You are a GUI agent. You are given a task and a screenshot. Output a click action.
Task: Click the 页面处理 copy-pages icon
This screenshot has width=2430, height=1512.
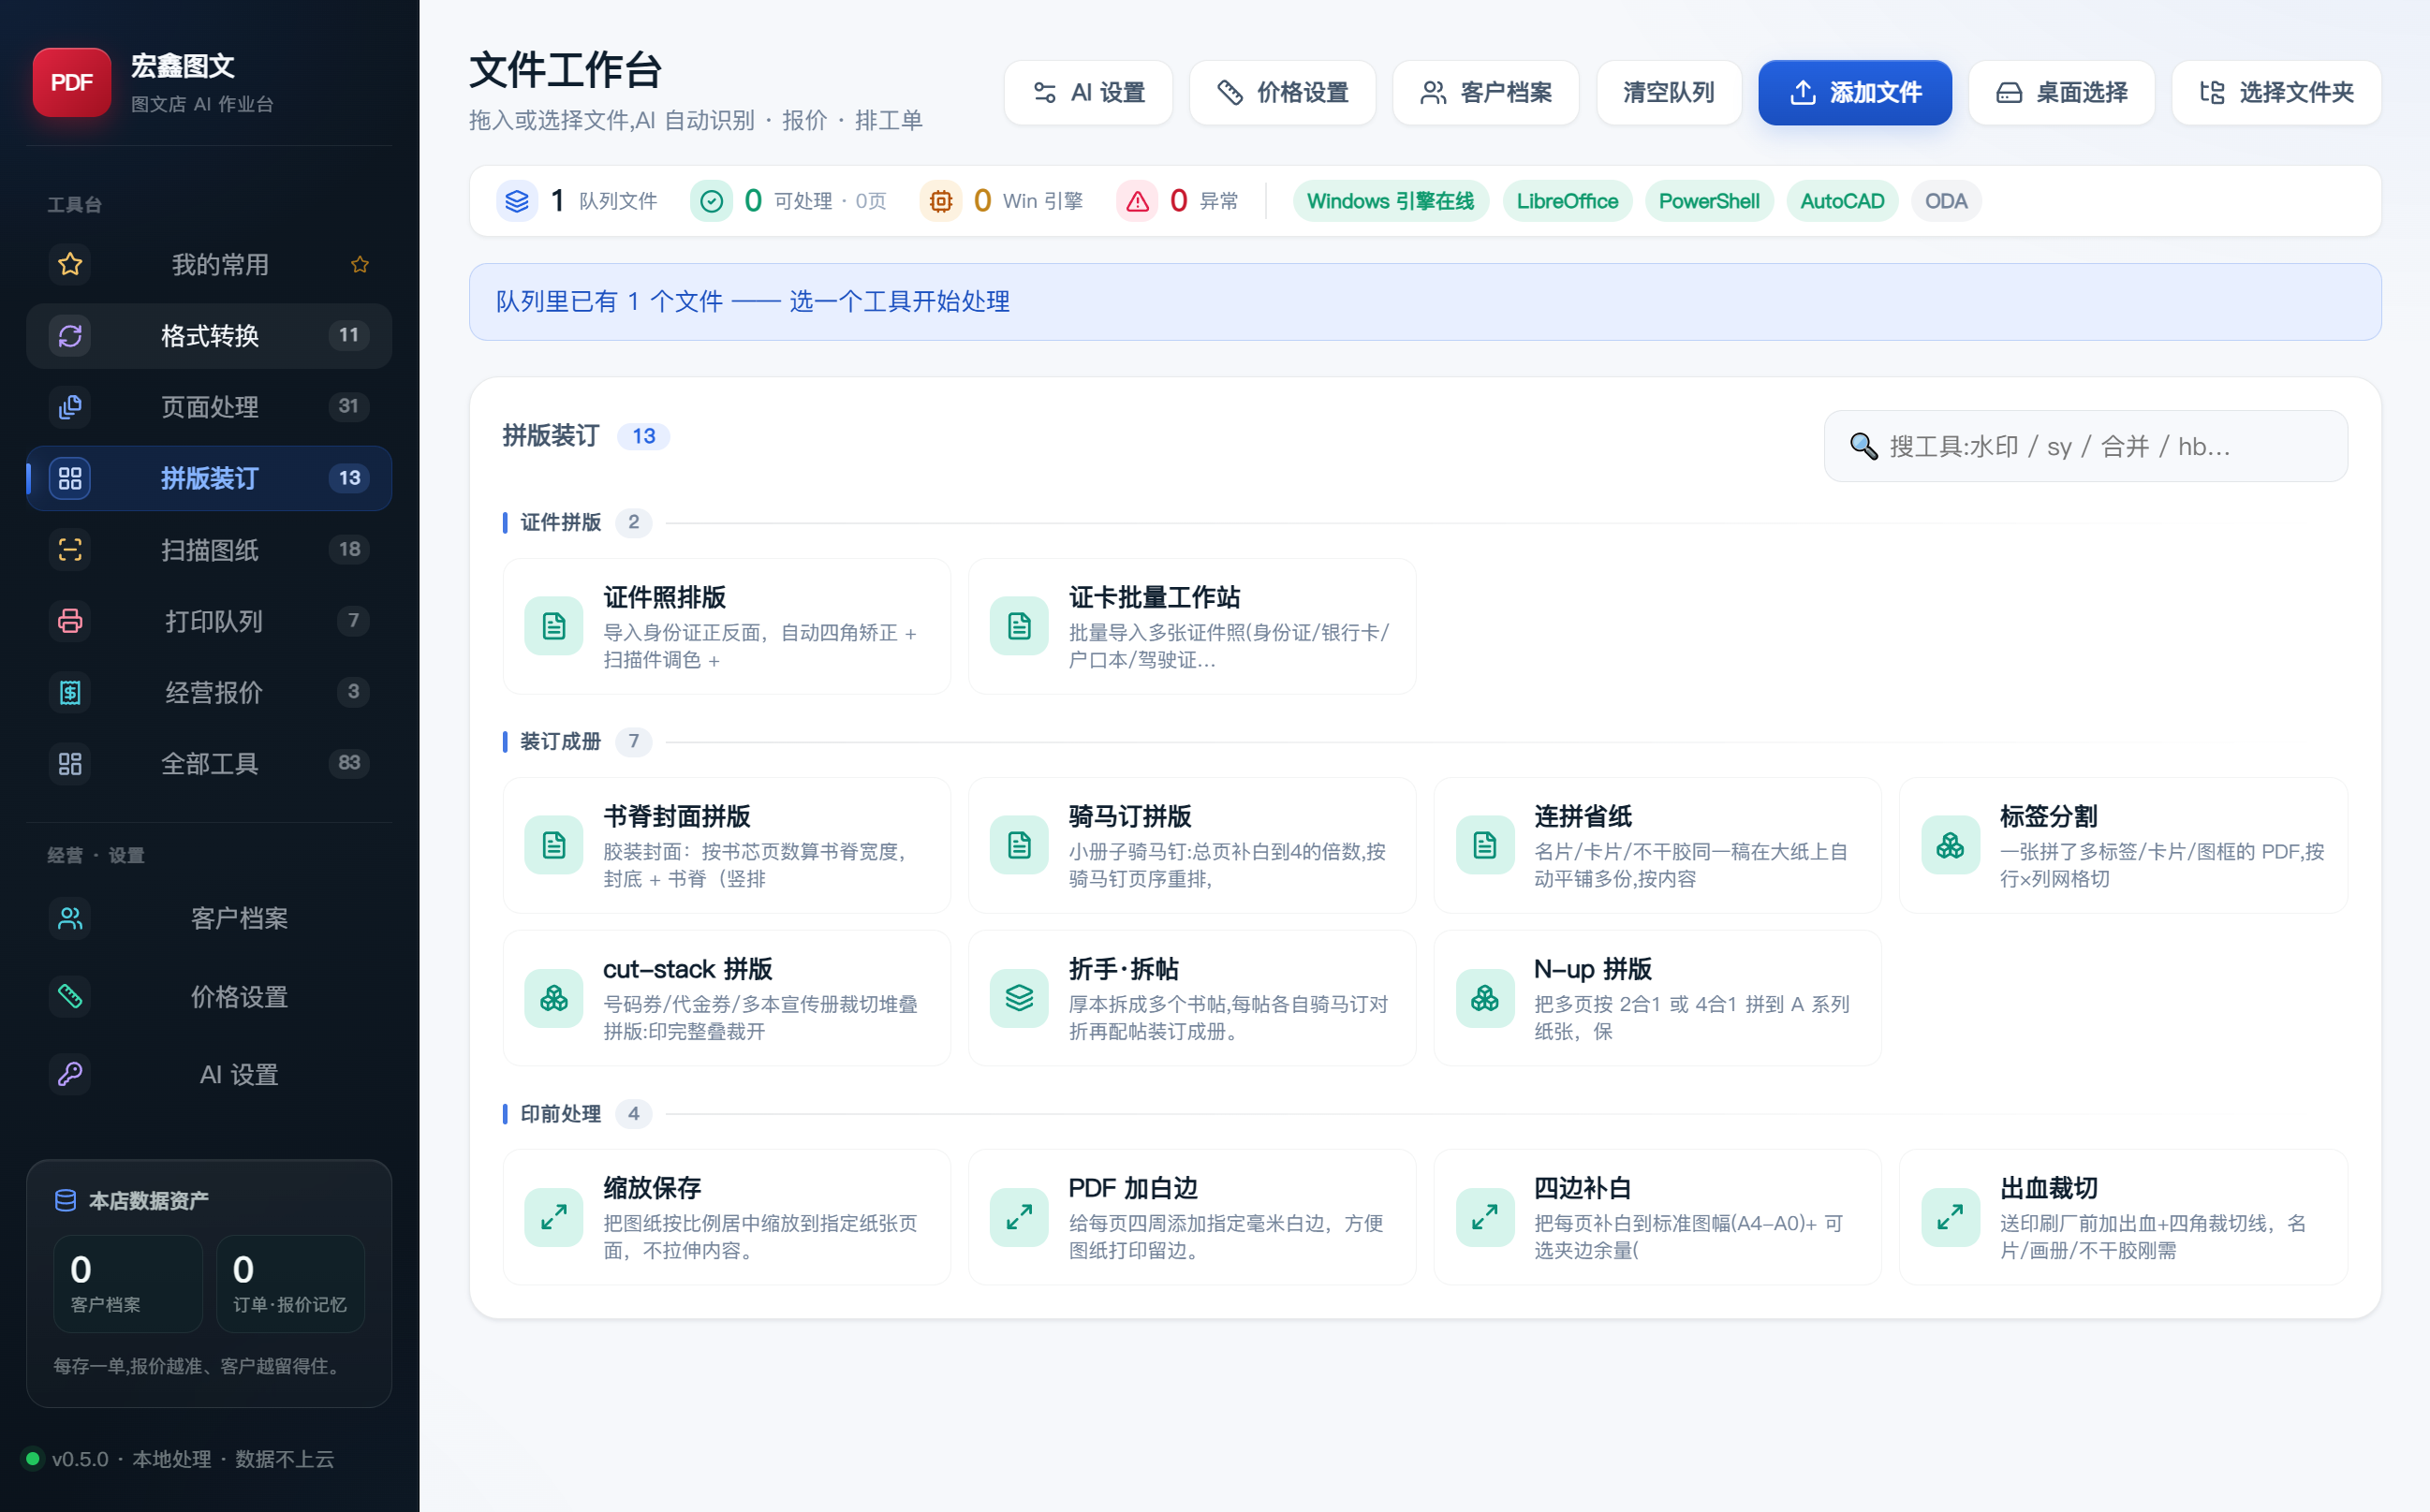click(x=70, y=406)
